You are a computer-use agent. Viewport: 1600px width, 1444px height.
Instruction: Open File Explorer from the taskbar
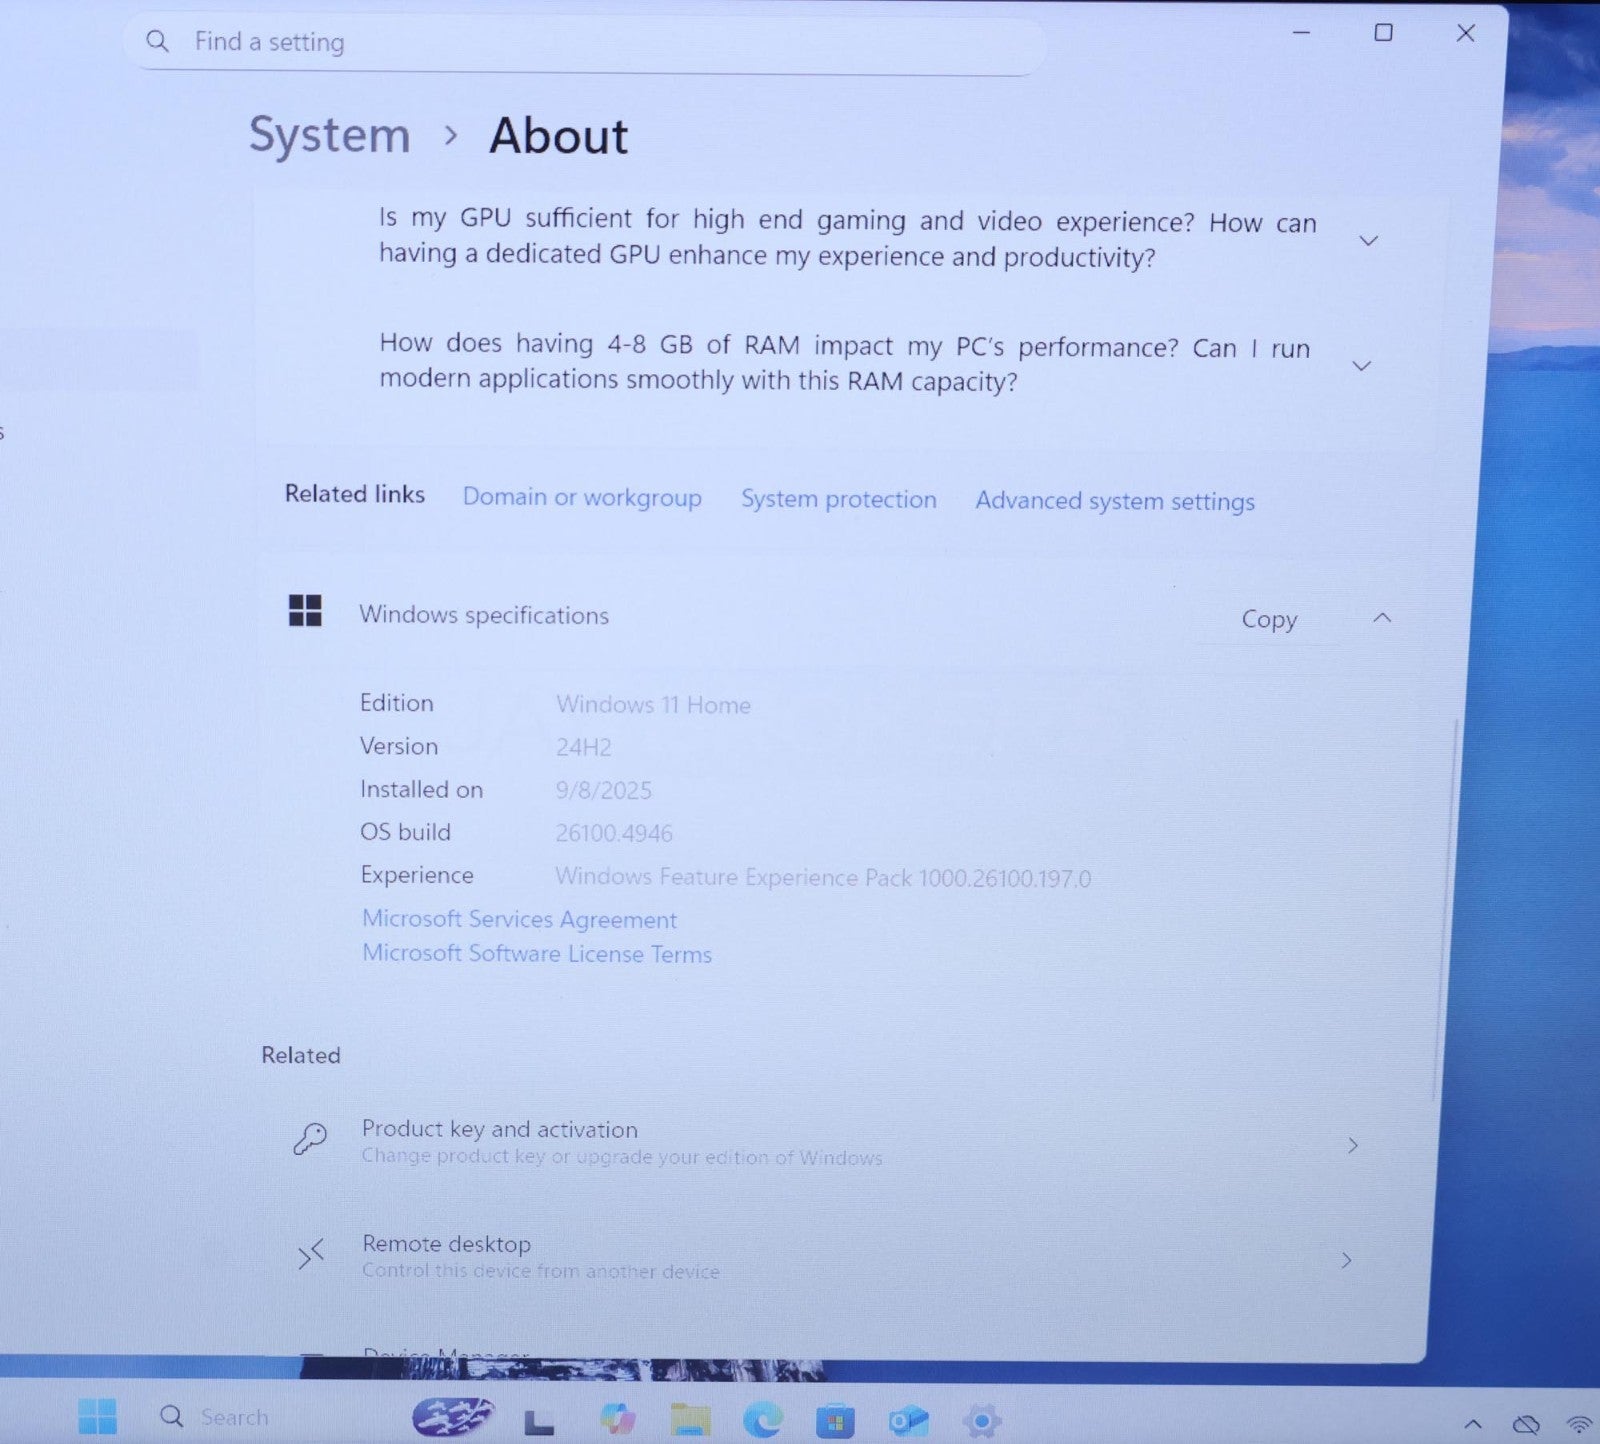690,1419
